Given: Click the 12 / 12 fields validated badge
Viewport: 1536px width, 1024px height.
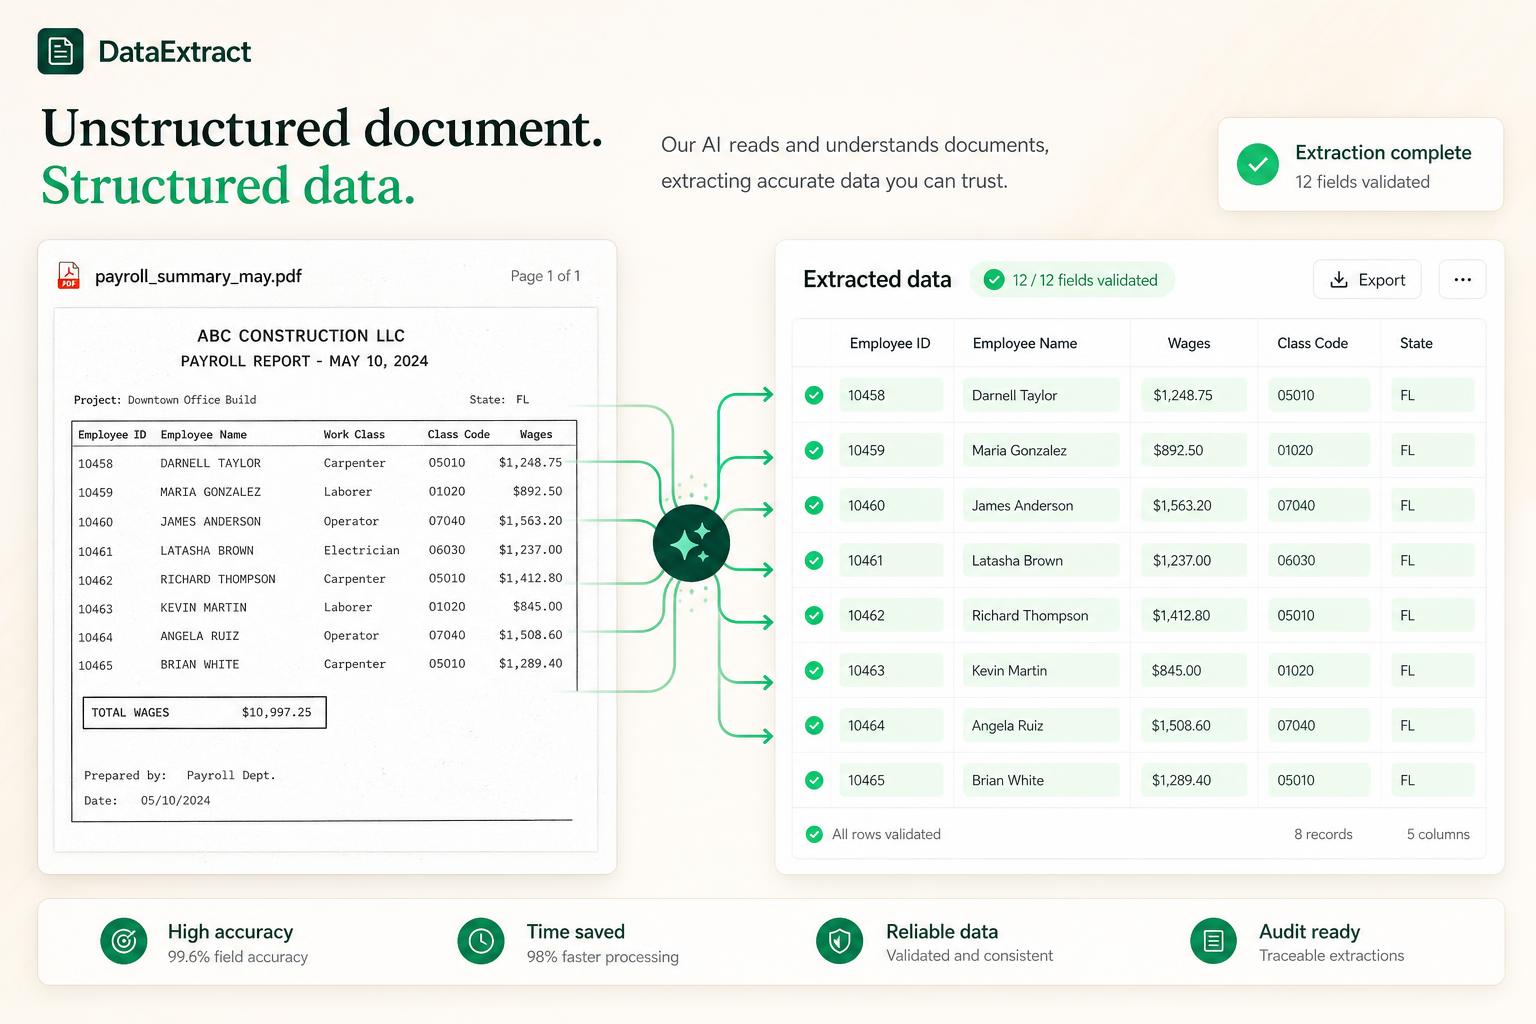Looking at the screenshot, I should (1072, 280).
